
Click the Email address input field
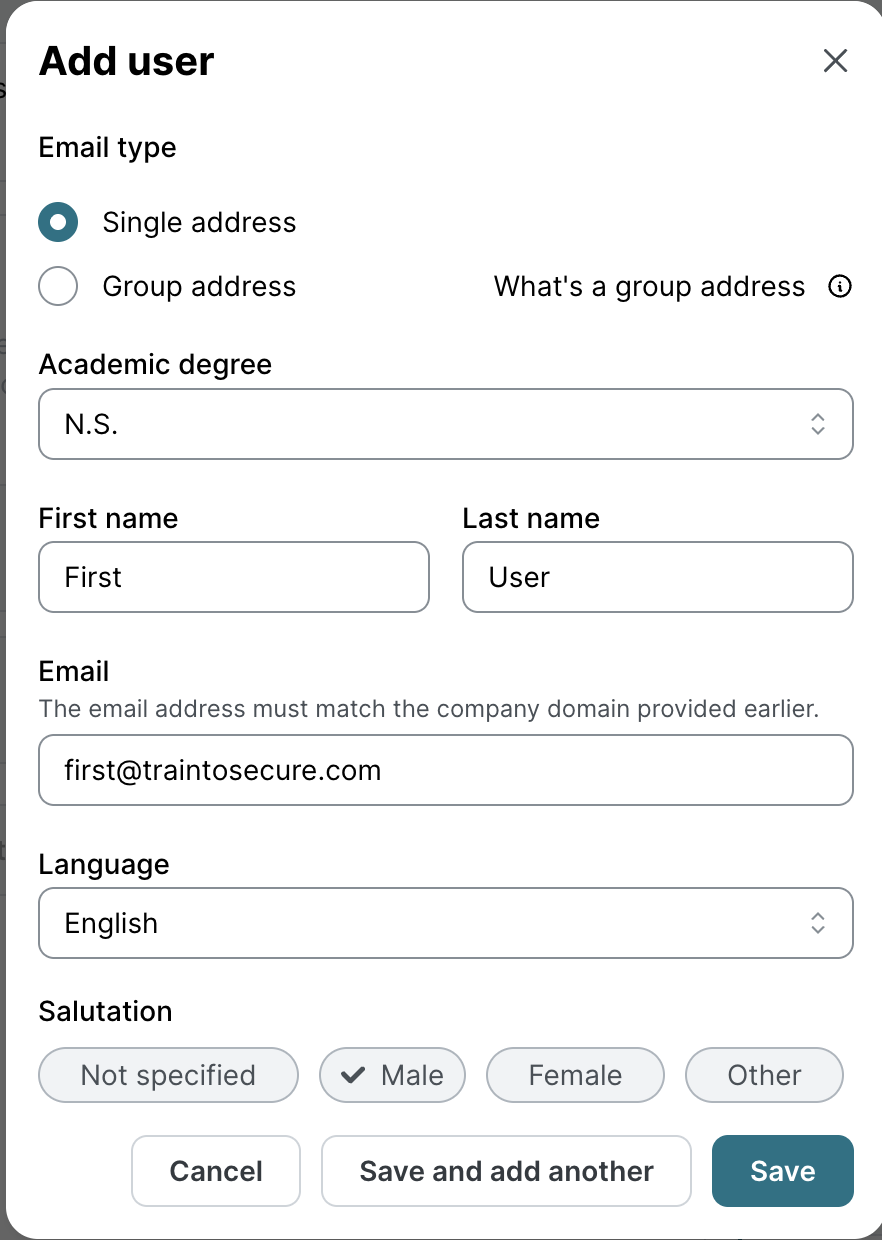click(445, 770)
